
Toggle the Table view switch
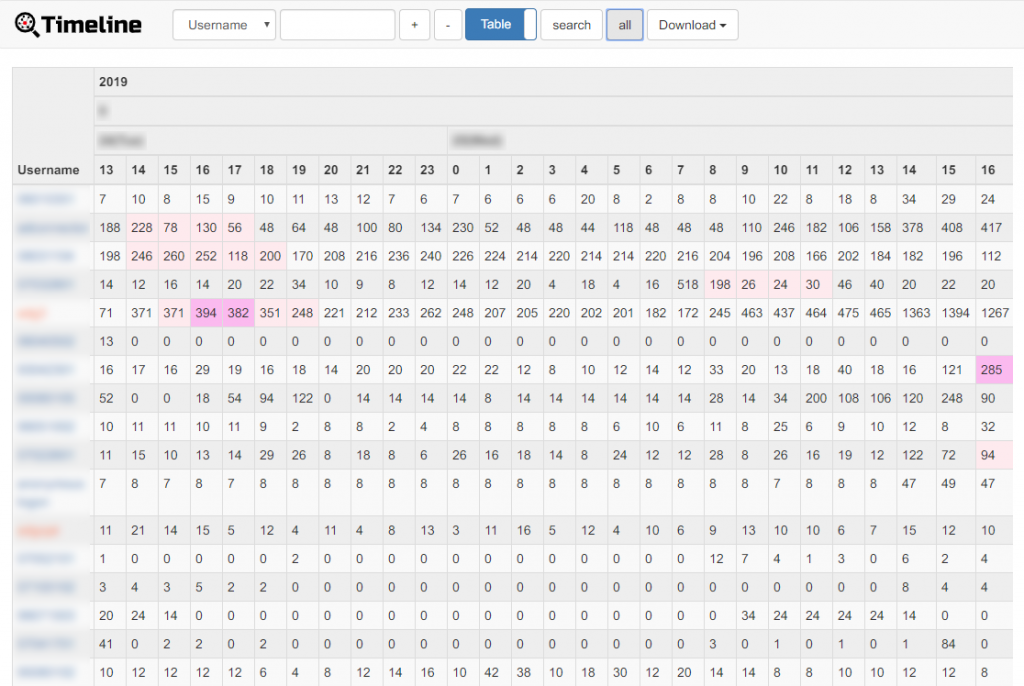click(x=501, y=25)
